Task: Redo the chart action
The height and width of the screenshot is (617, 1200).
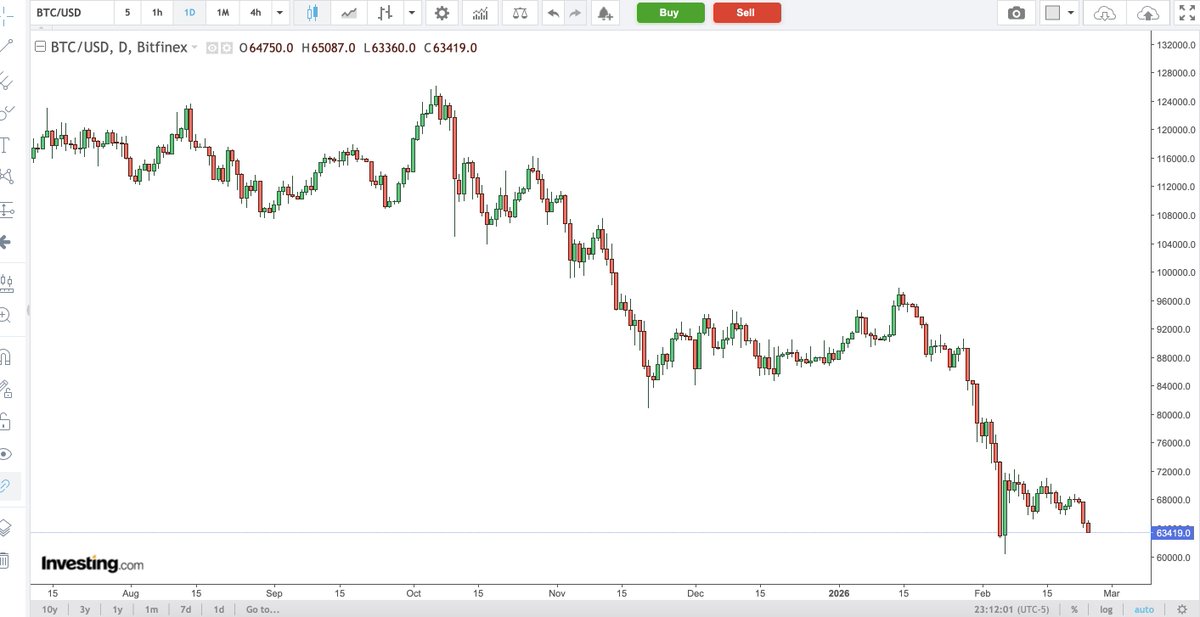Action: coord(575,13)
